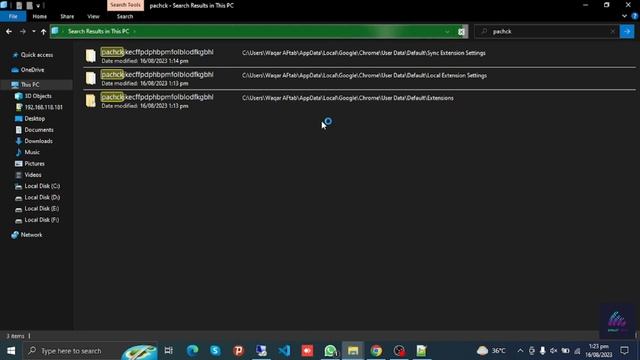This screenshot has height=360, width=640.
Task: Open Desktop in the navigation pane
Action: 34,119
